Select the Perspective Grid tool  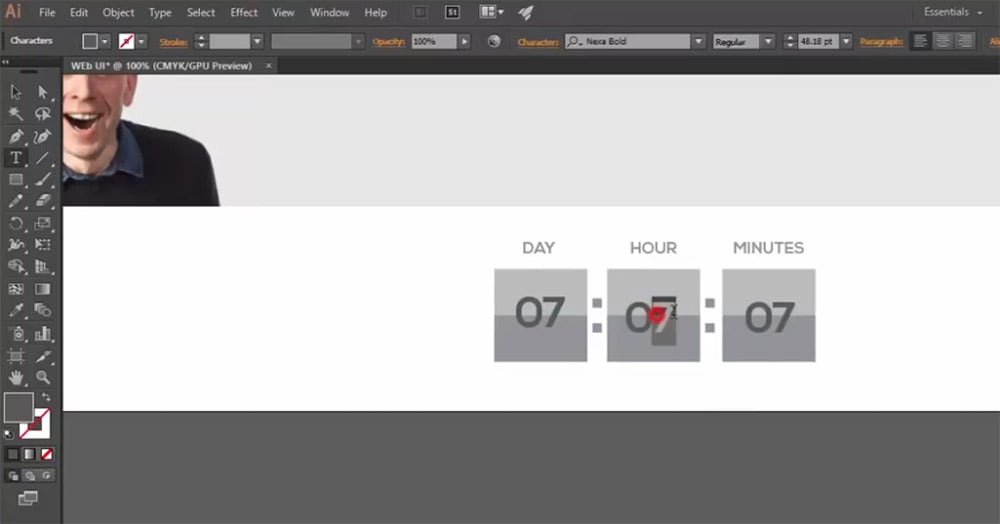click(43, 266)
